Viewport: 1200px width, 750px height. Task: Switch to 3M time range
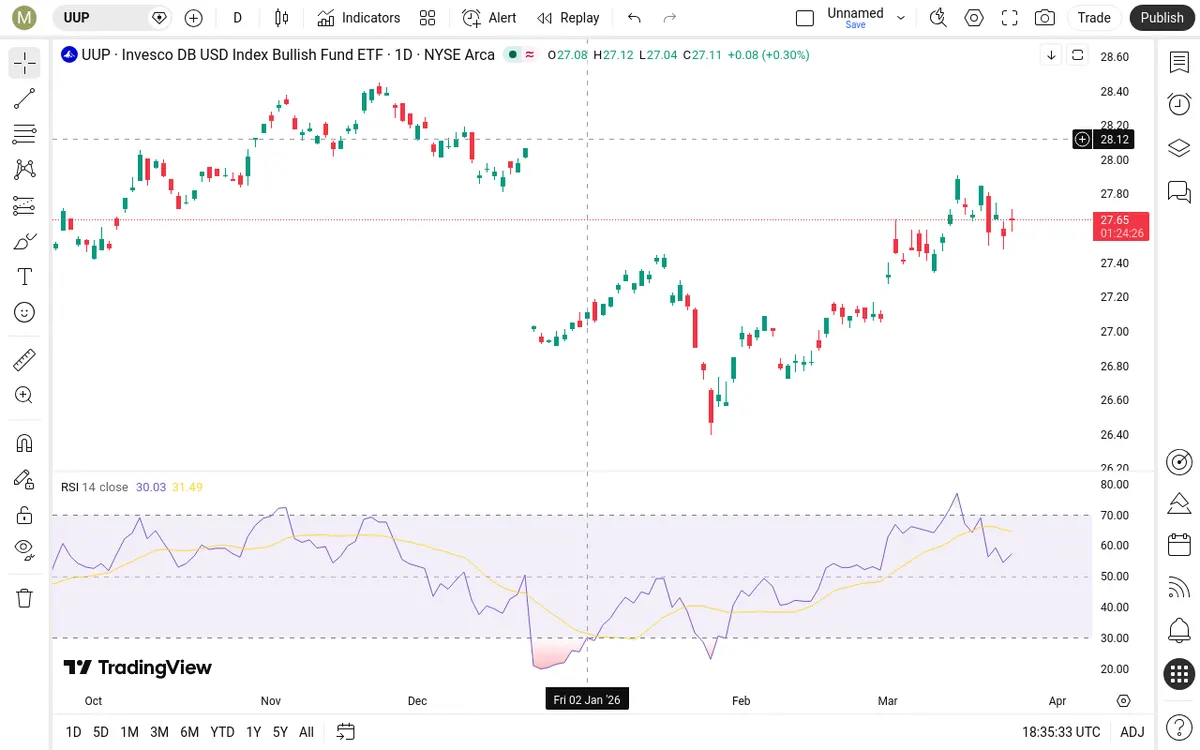(x=159, y=732)
